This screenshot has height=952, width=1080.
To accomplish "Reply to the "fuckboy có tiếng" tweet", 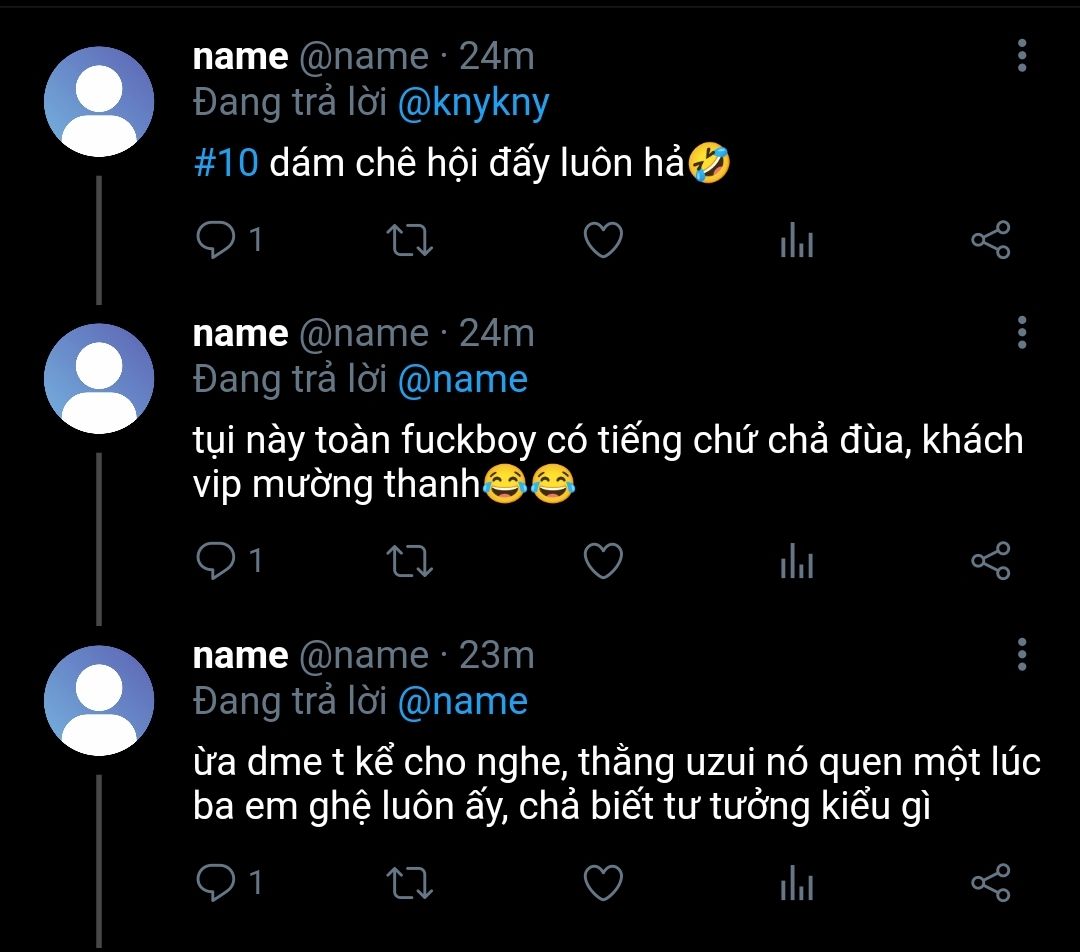I will pyautogui.click(x=213, y=561).
